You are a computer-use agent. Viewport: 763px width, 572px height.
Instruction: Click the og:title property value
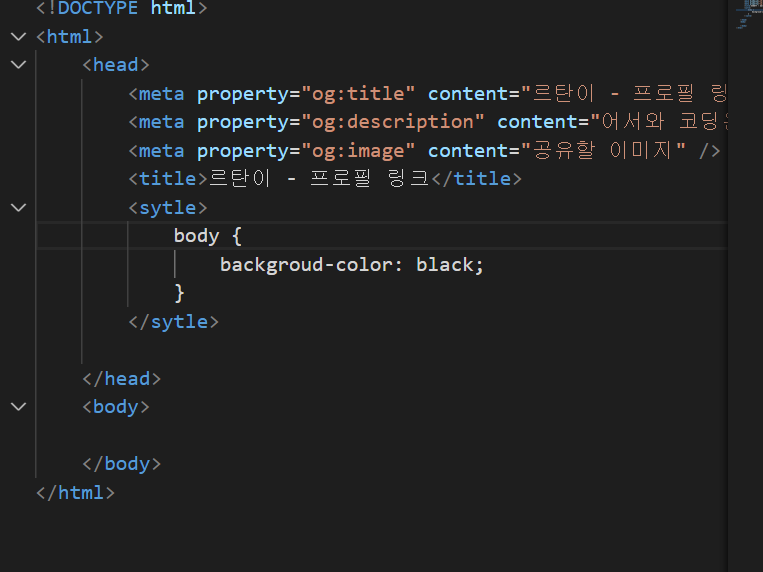[x=358, y=93]
